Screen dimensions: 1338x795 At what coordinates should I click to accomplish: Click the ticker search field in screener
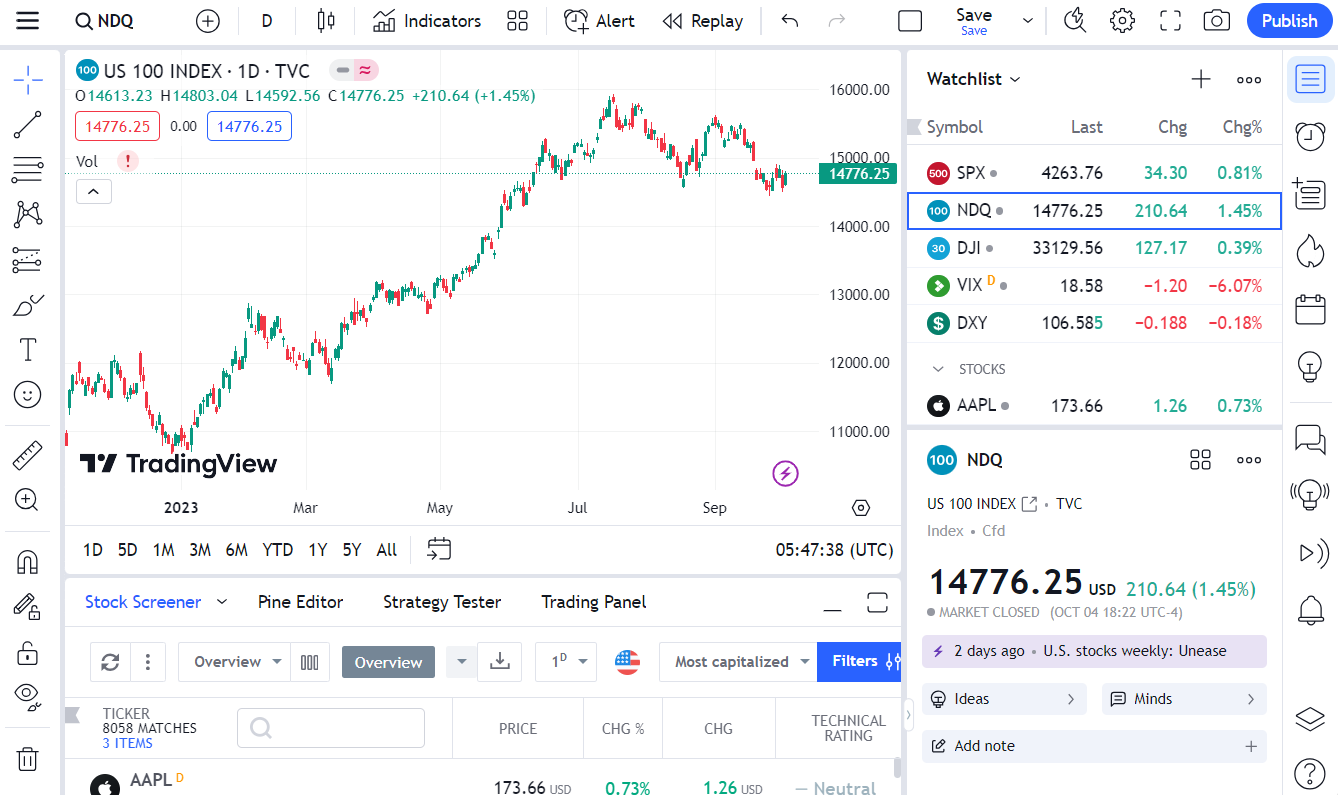331,728
